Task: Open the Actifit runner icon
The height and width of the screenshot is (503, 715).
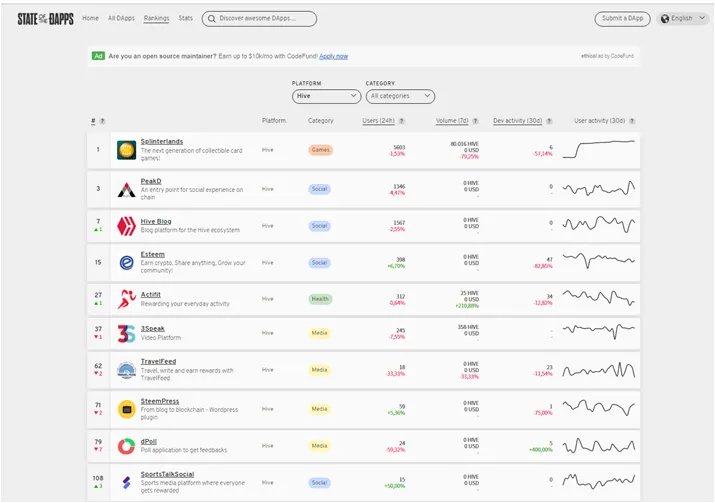Action: click(126, 299)
